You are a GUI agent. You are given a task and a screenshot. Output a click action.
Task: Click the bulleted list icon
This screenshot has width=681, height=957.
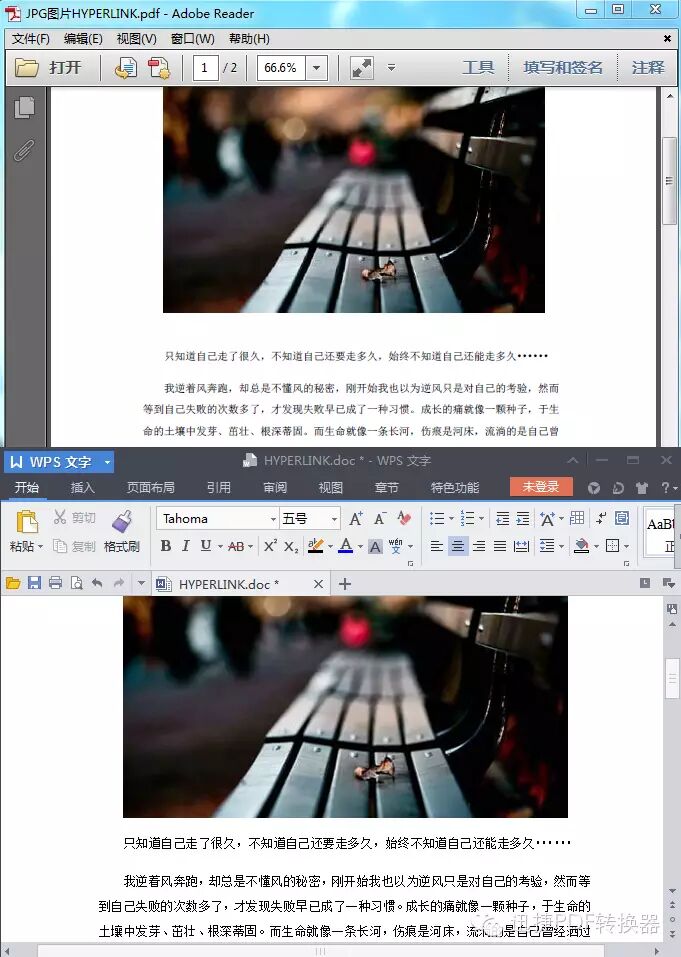[437, 519]
